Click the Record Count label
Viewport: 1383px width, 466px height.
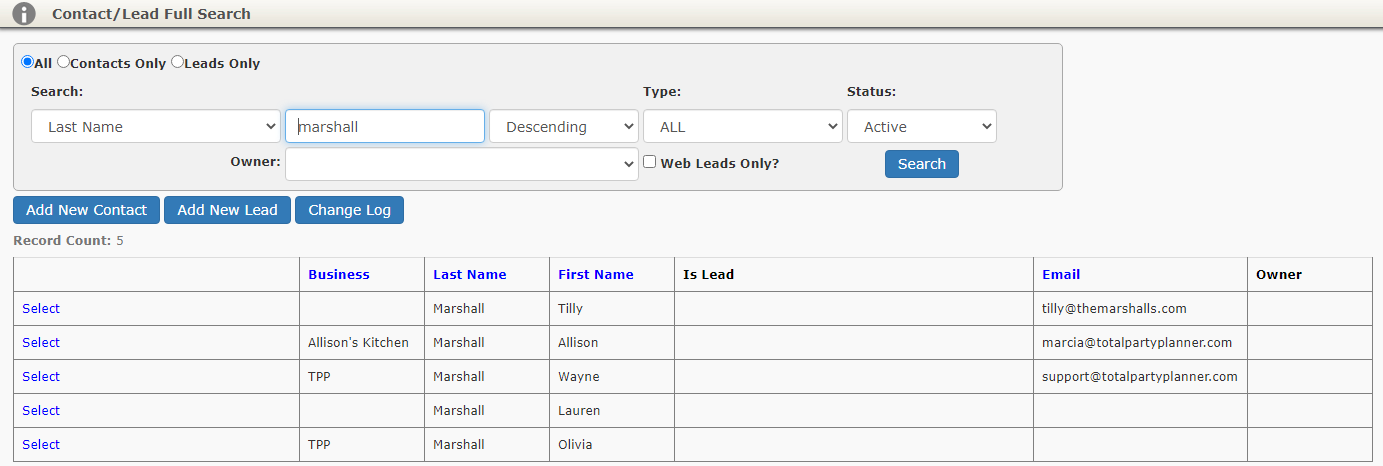click(62, 240)
